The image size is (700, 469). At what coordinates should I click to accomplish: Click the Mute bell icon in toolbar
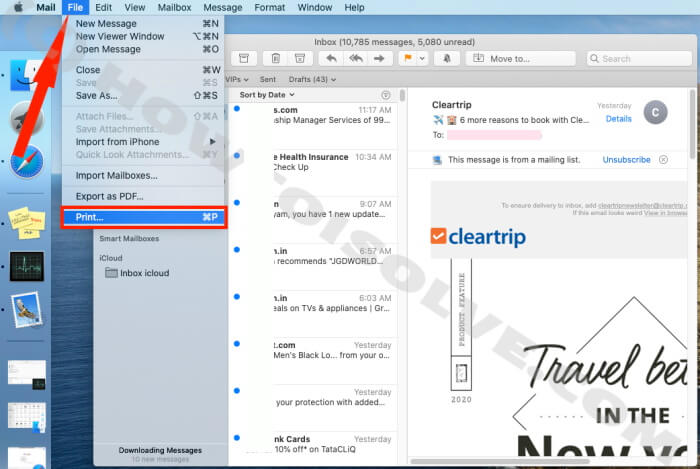(446, 58)
